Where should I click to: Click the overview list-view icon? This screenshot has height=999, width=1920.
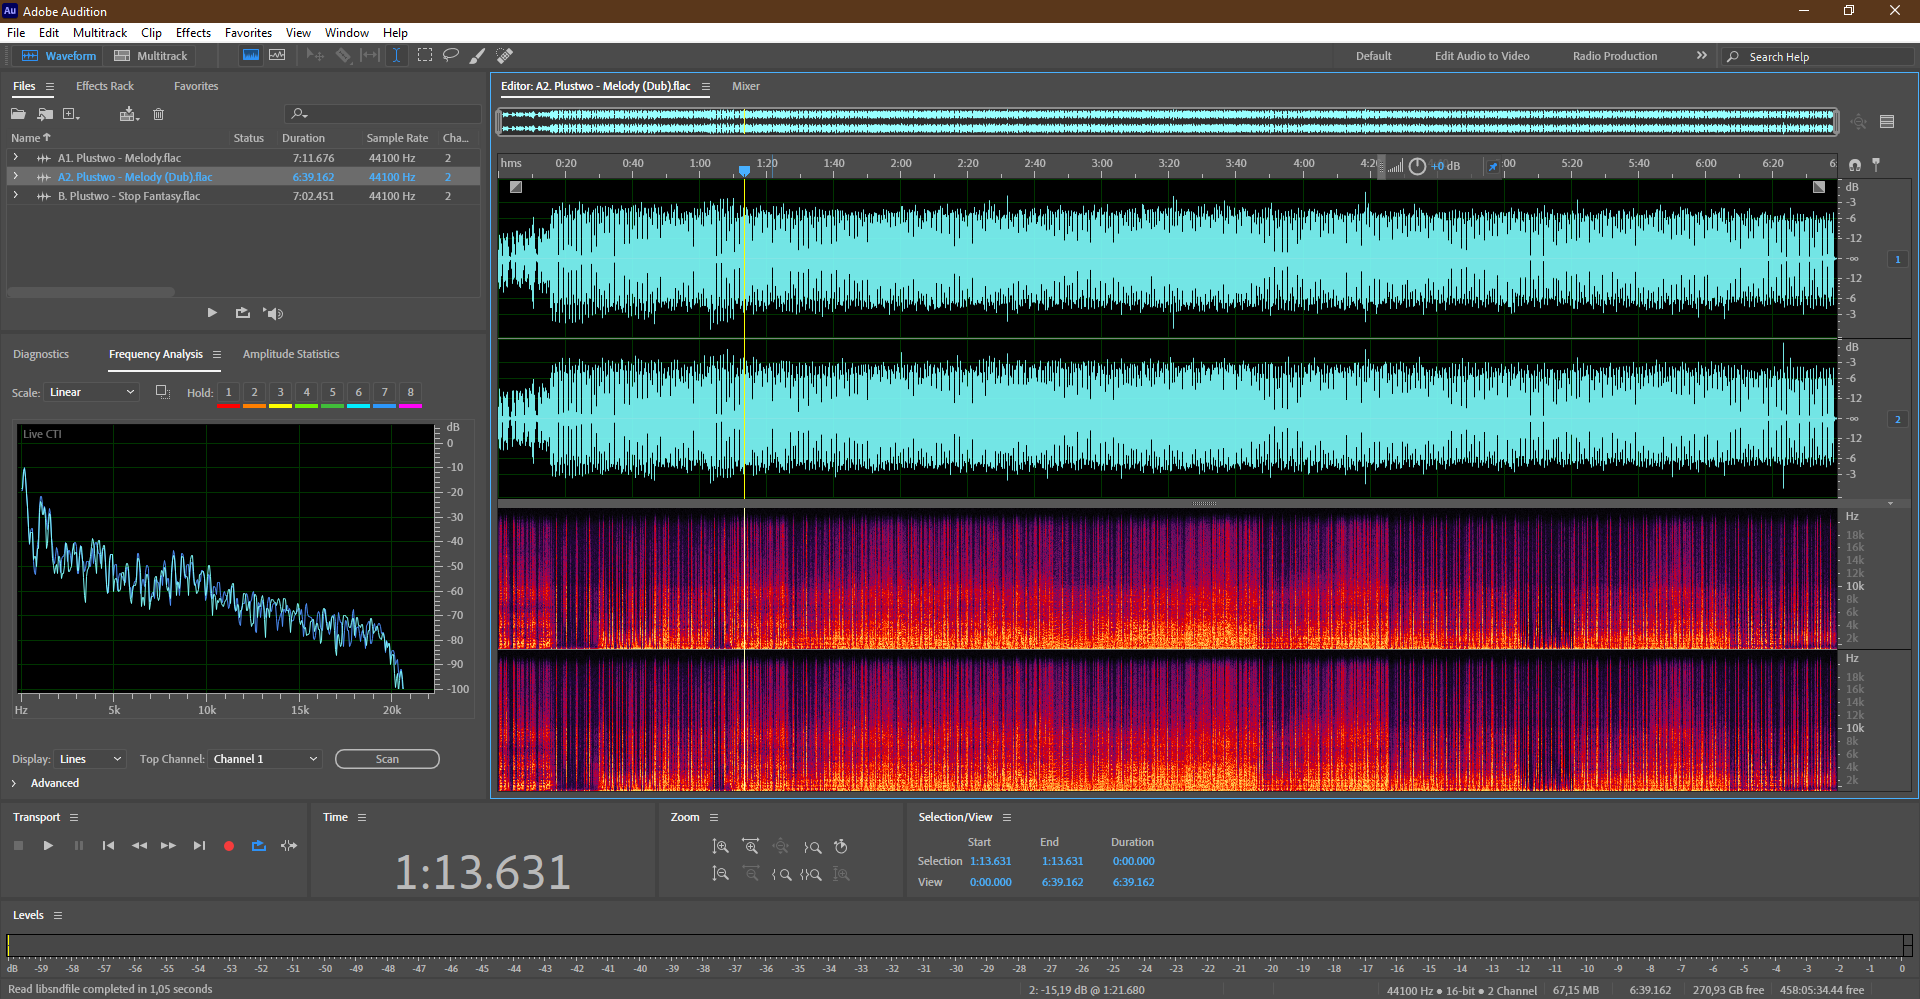tap(1887, 122)
